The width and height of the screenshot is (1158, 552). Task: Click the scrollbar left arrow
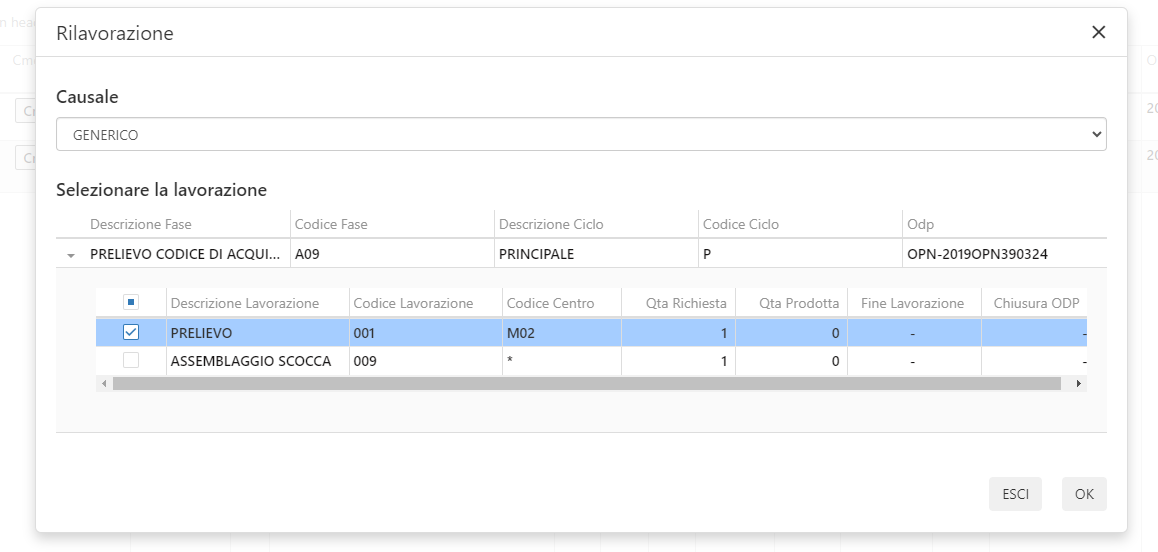point(104,384)
